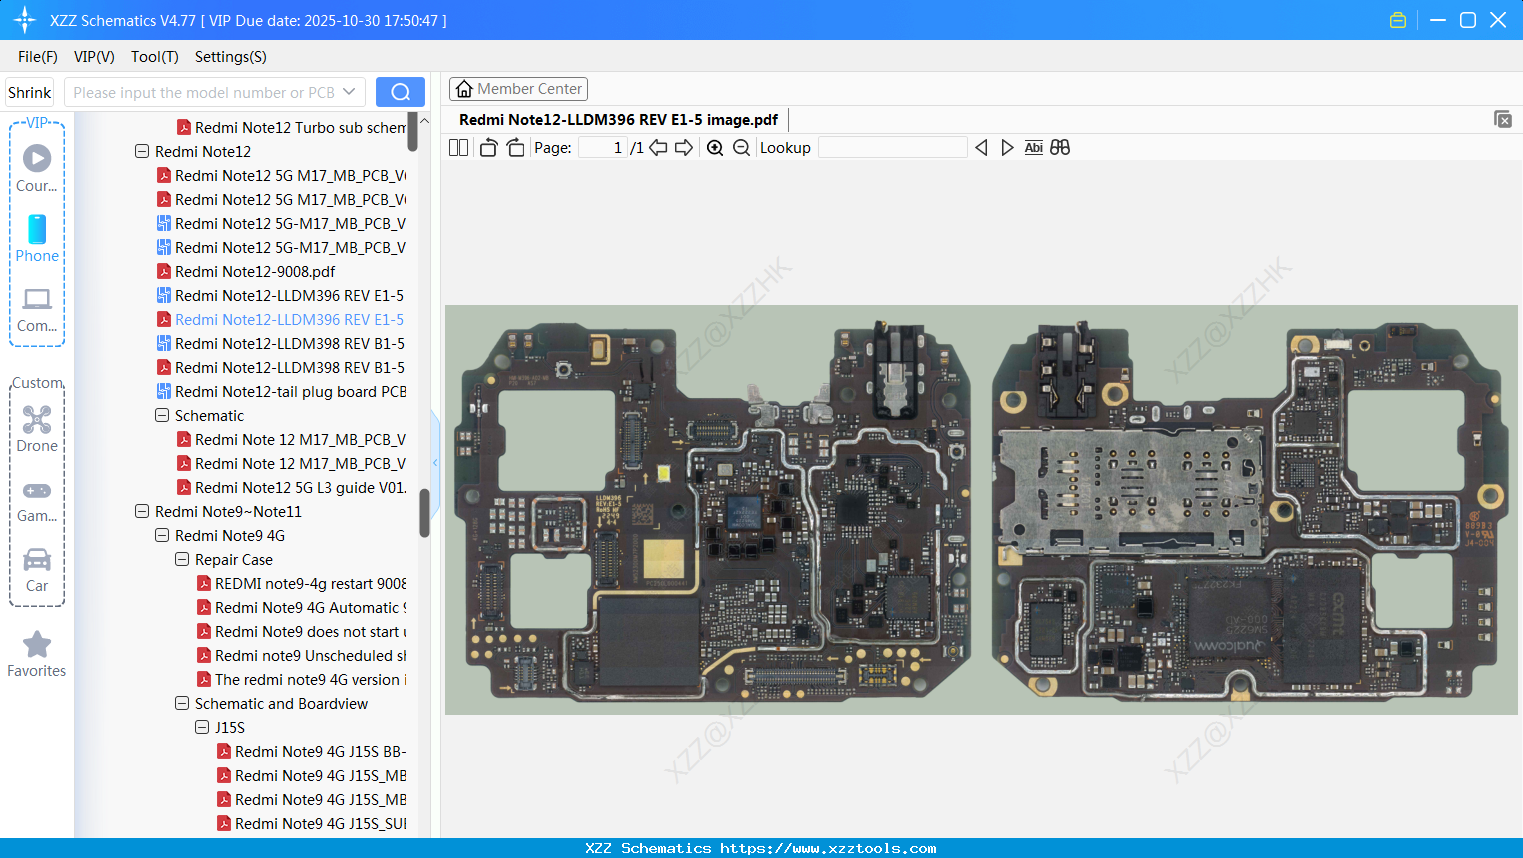The width and height of the screenshot is (1523, 858).
Task: Run search with the blue magnifier button
Action: point(400,91)
